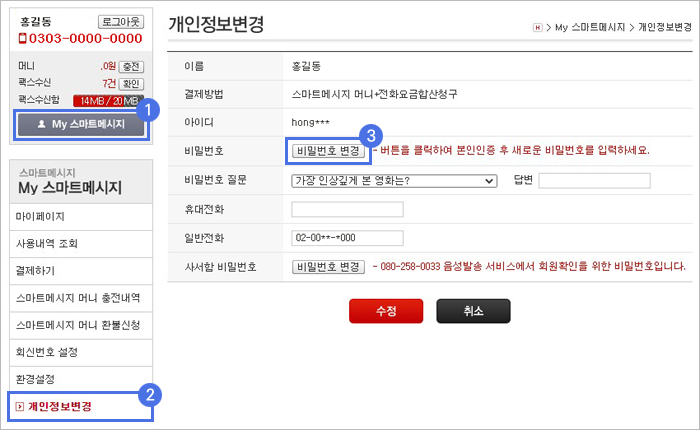Image resolution: width=700 pixels, height=430 pixels.
Task: Click the home icon in breadcrumb
Action: point(538,28)
